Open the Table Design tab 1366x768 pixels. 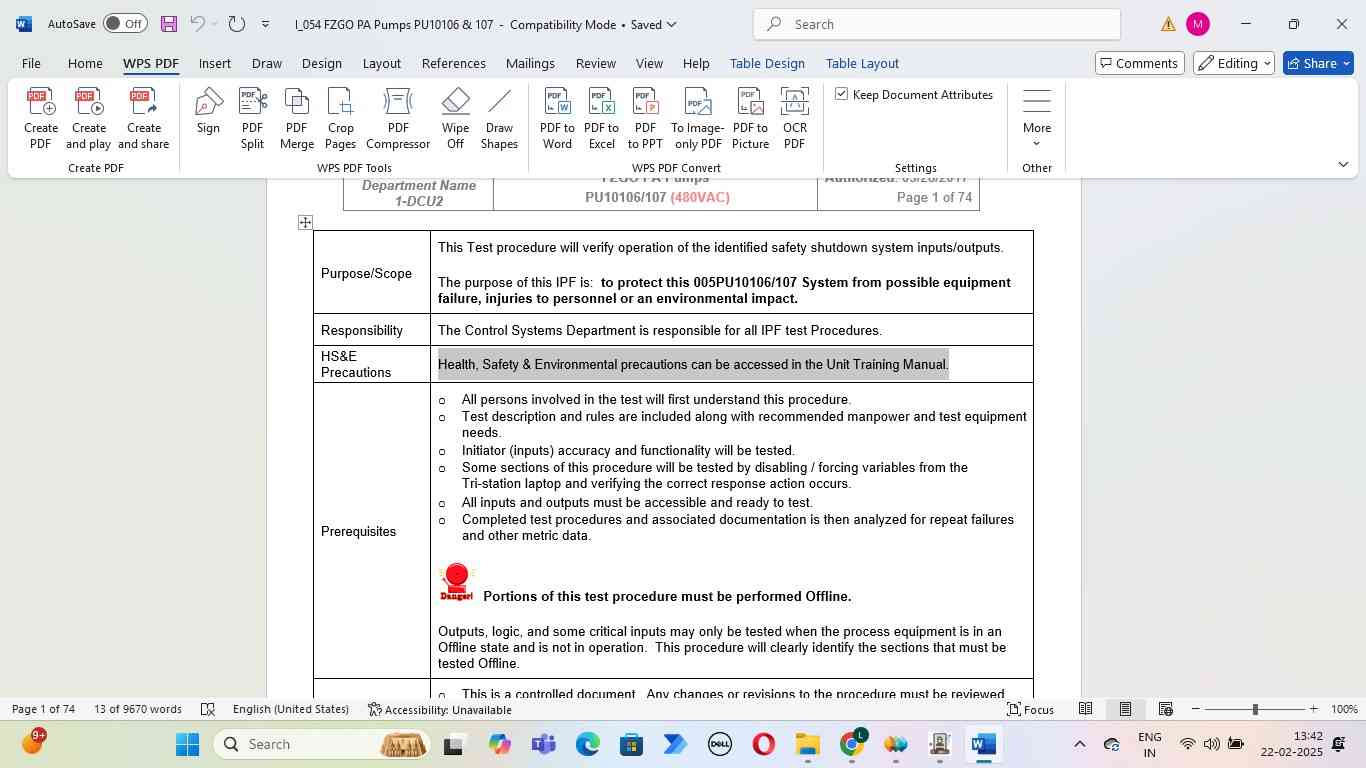tap(767, 63)
